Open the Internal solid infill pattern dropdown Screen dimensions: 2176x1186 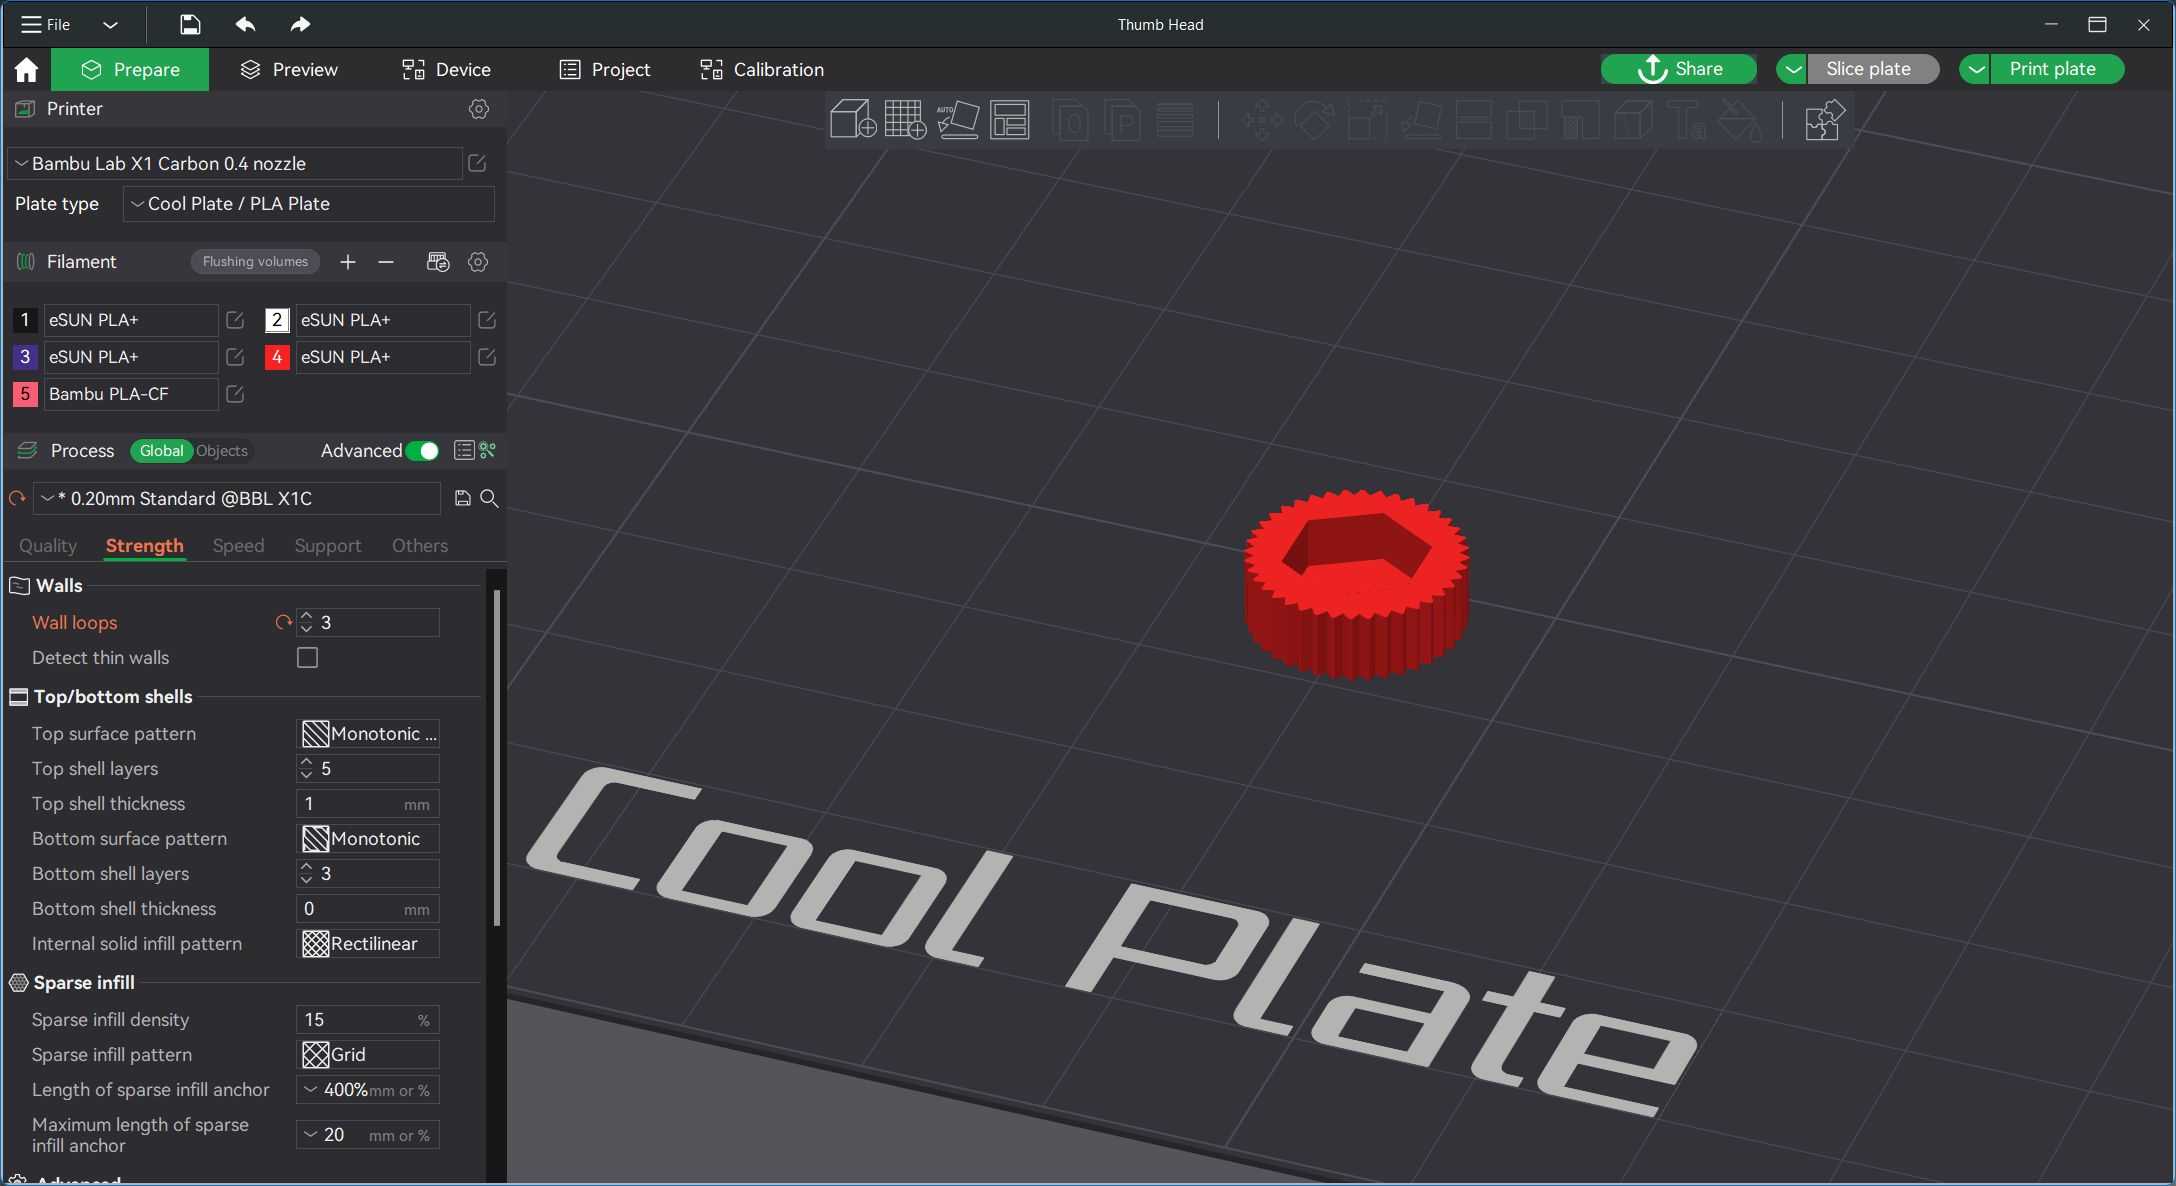click(x=368, y=944)
